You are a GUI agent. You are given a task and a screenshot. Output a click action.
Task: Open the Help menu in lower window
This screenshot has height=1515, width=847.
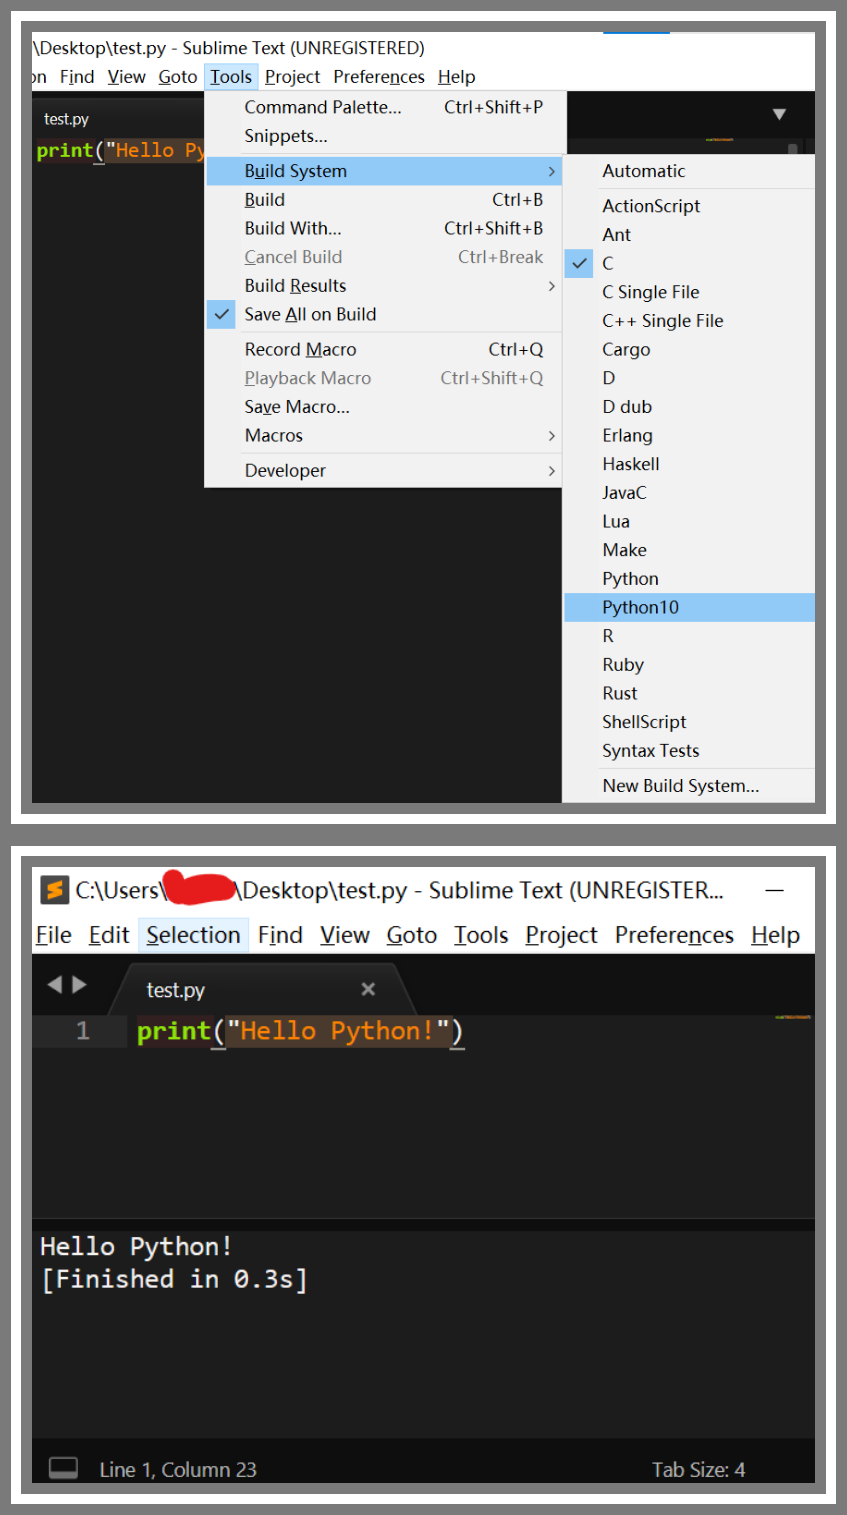(x=775, y=935)
